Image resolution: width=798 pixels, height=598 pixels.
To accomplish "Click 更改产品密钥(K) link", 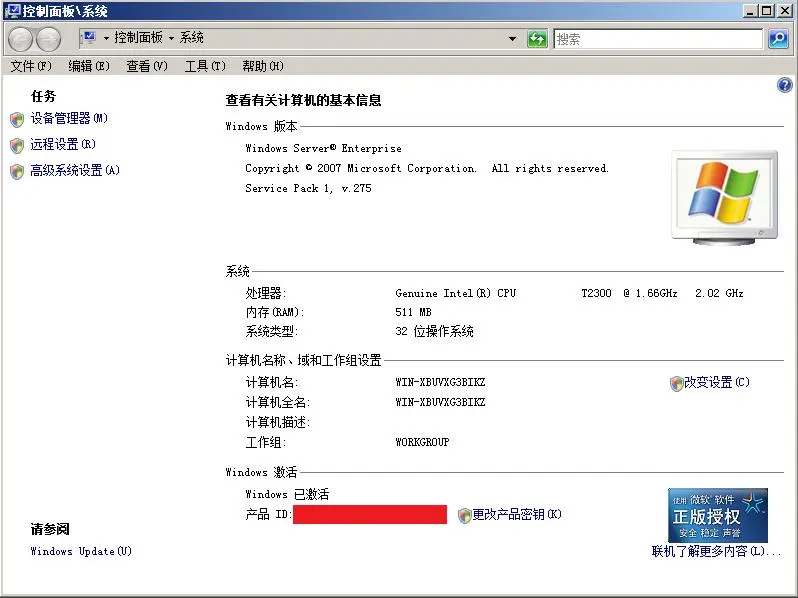I will pos(517,515).
